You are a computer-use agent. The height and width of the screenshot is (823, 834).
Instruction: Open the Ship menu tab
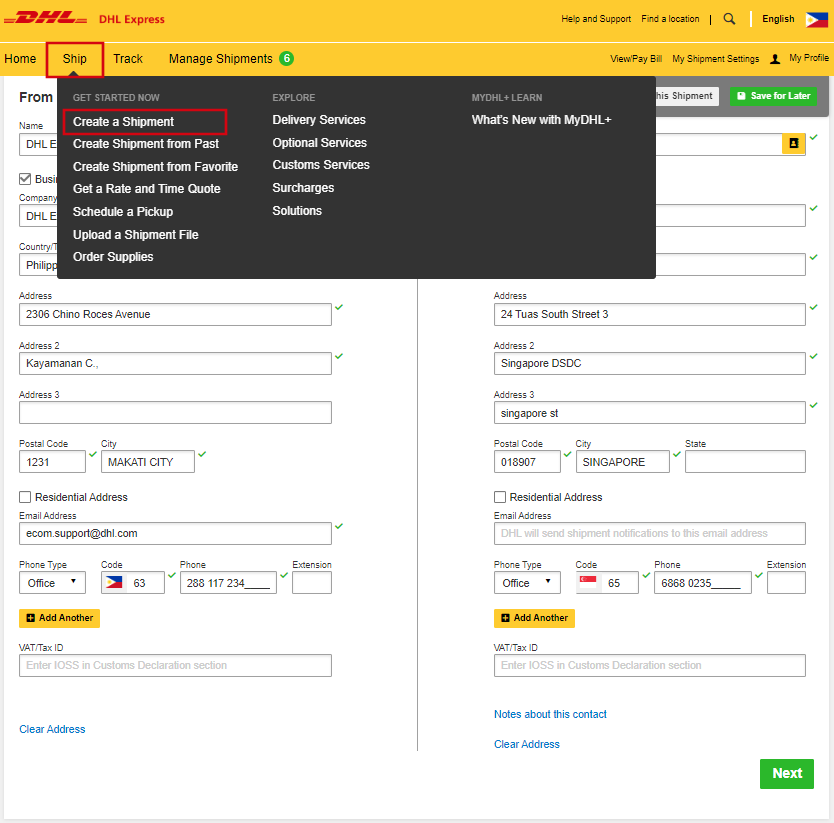pos(74,59)
